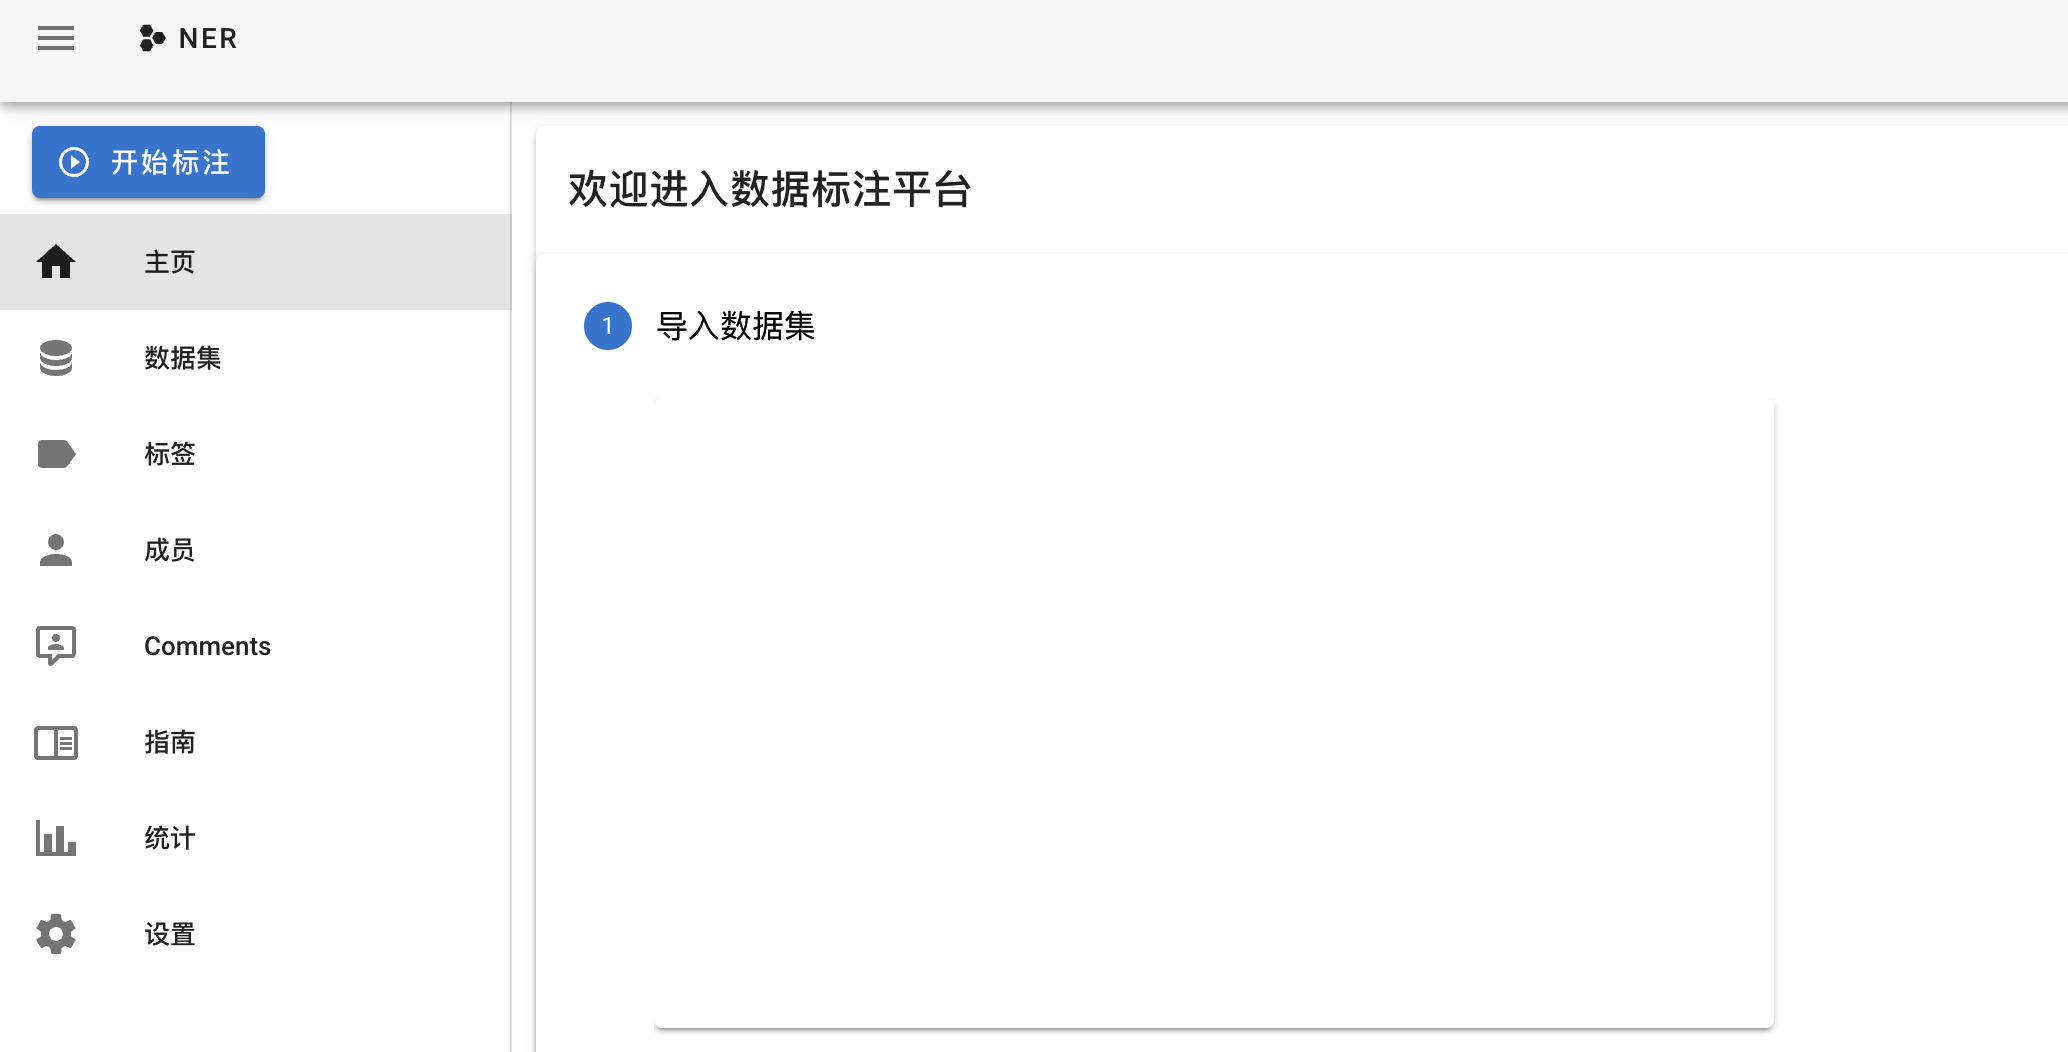The width and height of the screenshot is (2068, 1052).
Task: Click the settings gear icon
Action: click(x=56, y=934)
